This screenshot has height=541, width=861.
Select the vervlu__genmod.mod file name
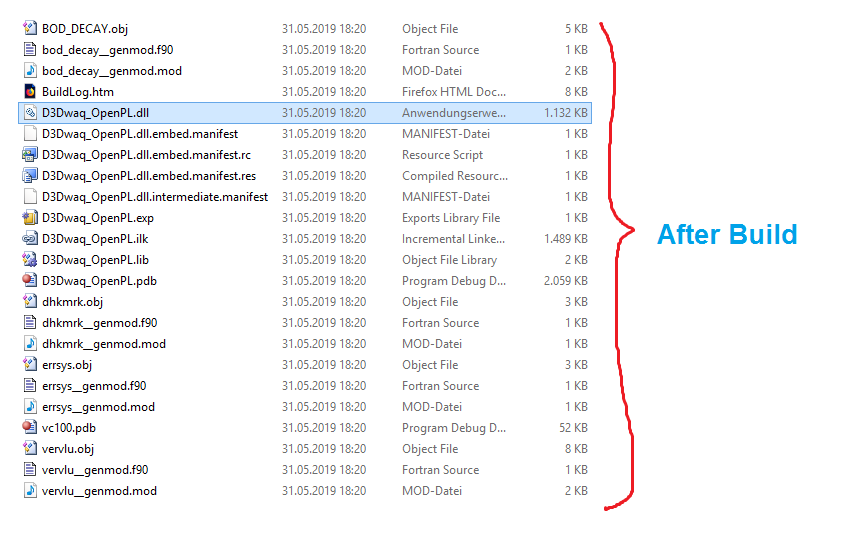pyautogui.click(x=99, y=491)
